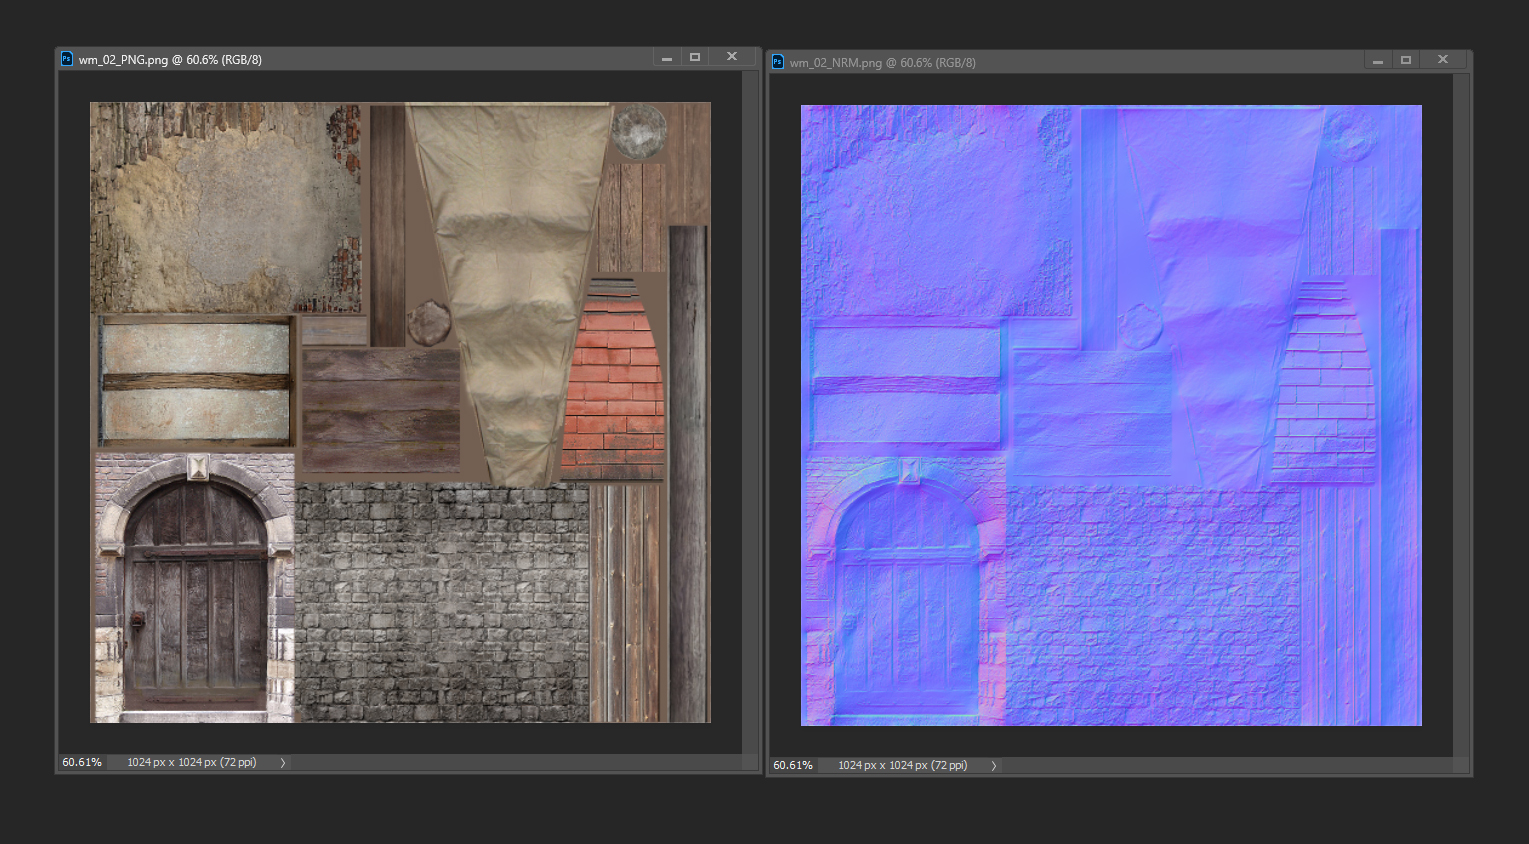Screen dimensions: 1529x844
Task: Close the wm_02_NRM.png normal map window
Action: pos(1443,60)
